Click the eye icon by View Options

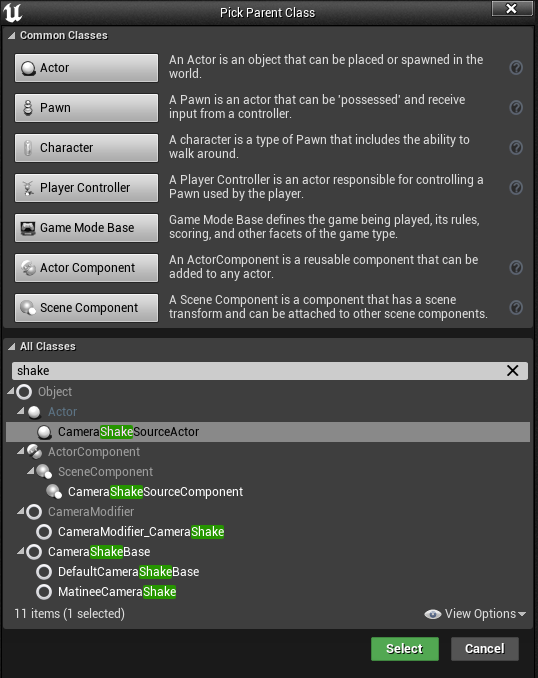click(x=432, y=614)
